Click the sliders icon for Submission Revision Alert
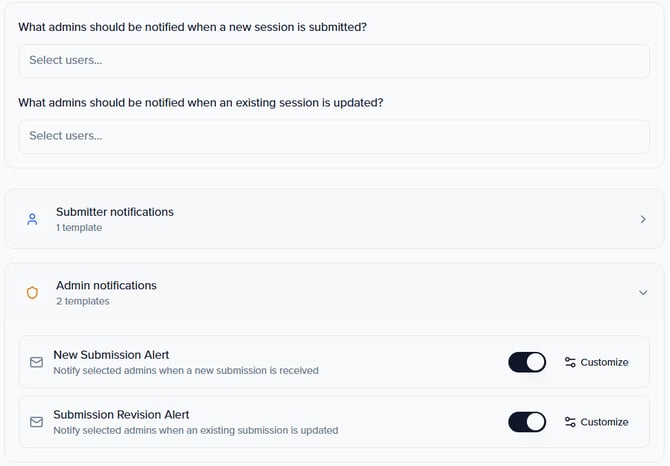 click(x=570, y=422)
